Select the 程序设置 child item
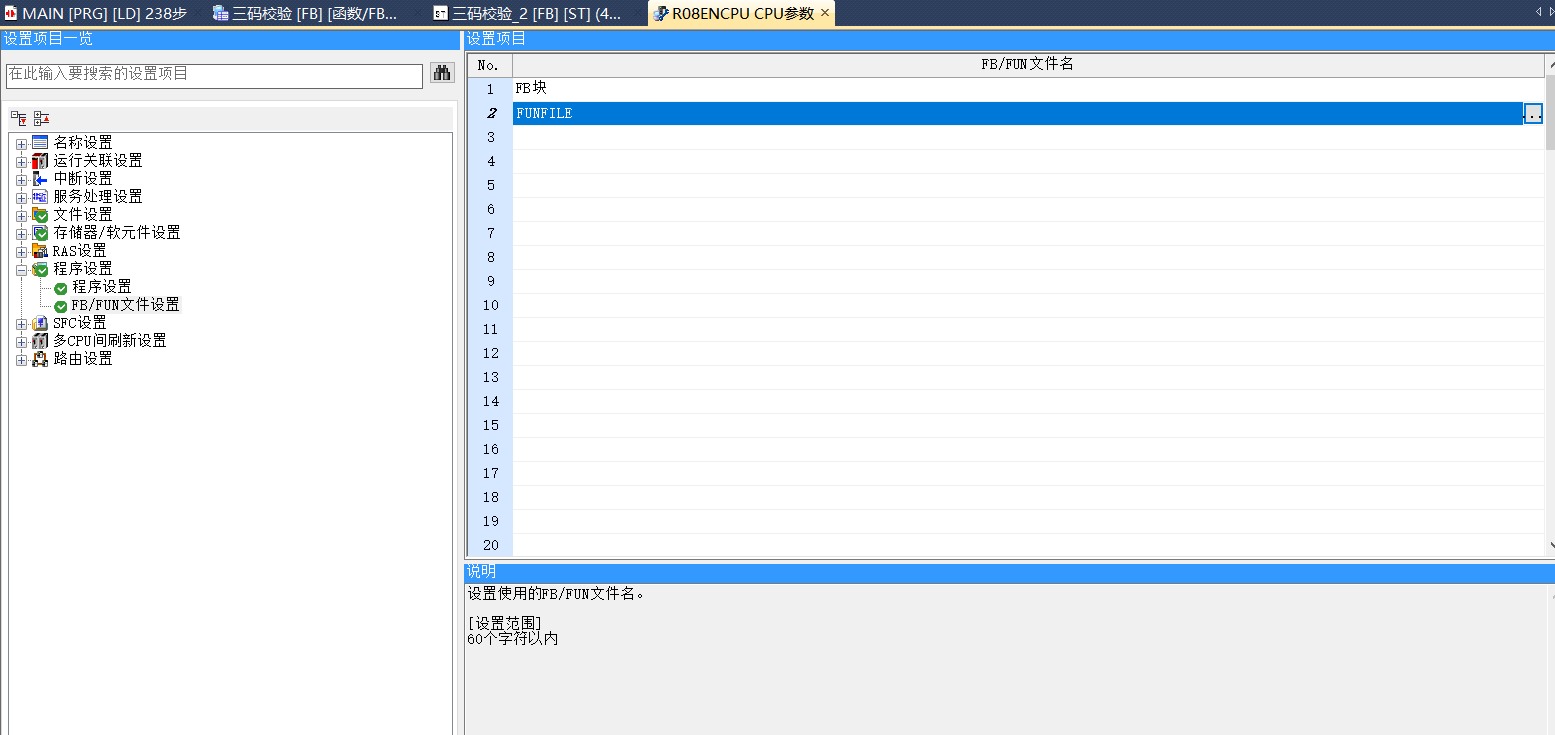This screenshot has height=735, width=1555. [x=101, y=287]
